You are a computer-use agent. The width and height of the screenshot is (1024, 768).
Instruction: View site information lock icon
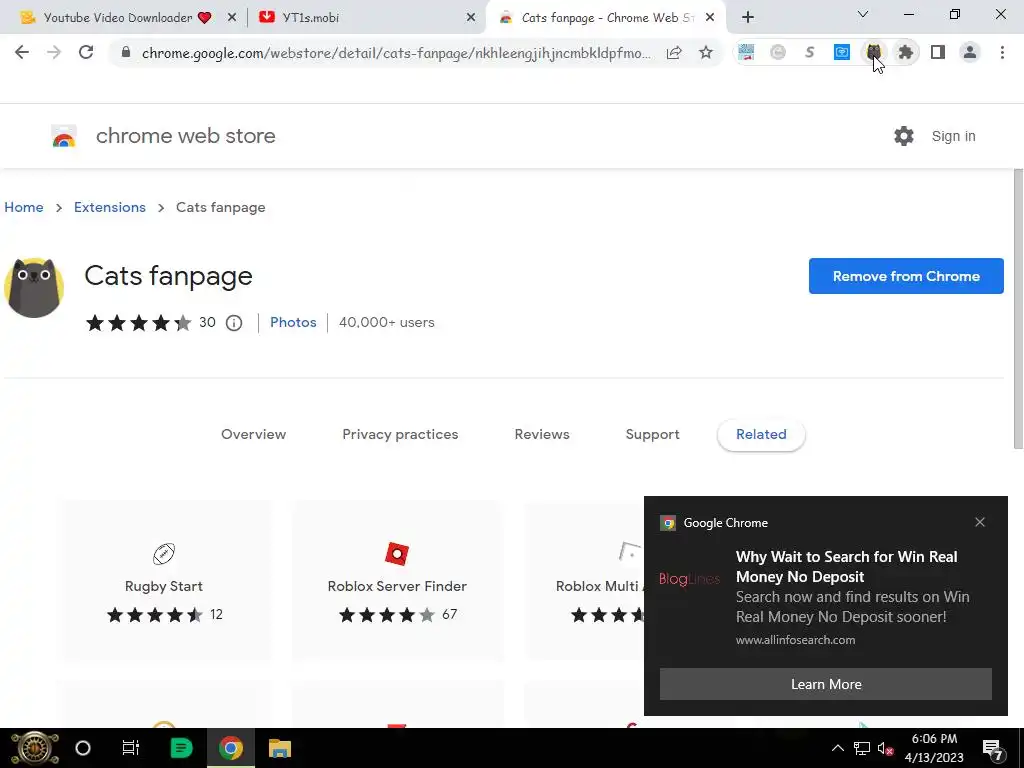[x=126, y=52]
